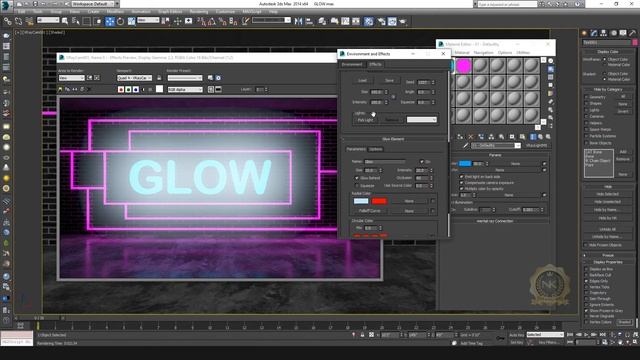This screenshot has height=360, width=640.
Task: Open Utilities menu in Material Editor
Action: (523, 53)
